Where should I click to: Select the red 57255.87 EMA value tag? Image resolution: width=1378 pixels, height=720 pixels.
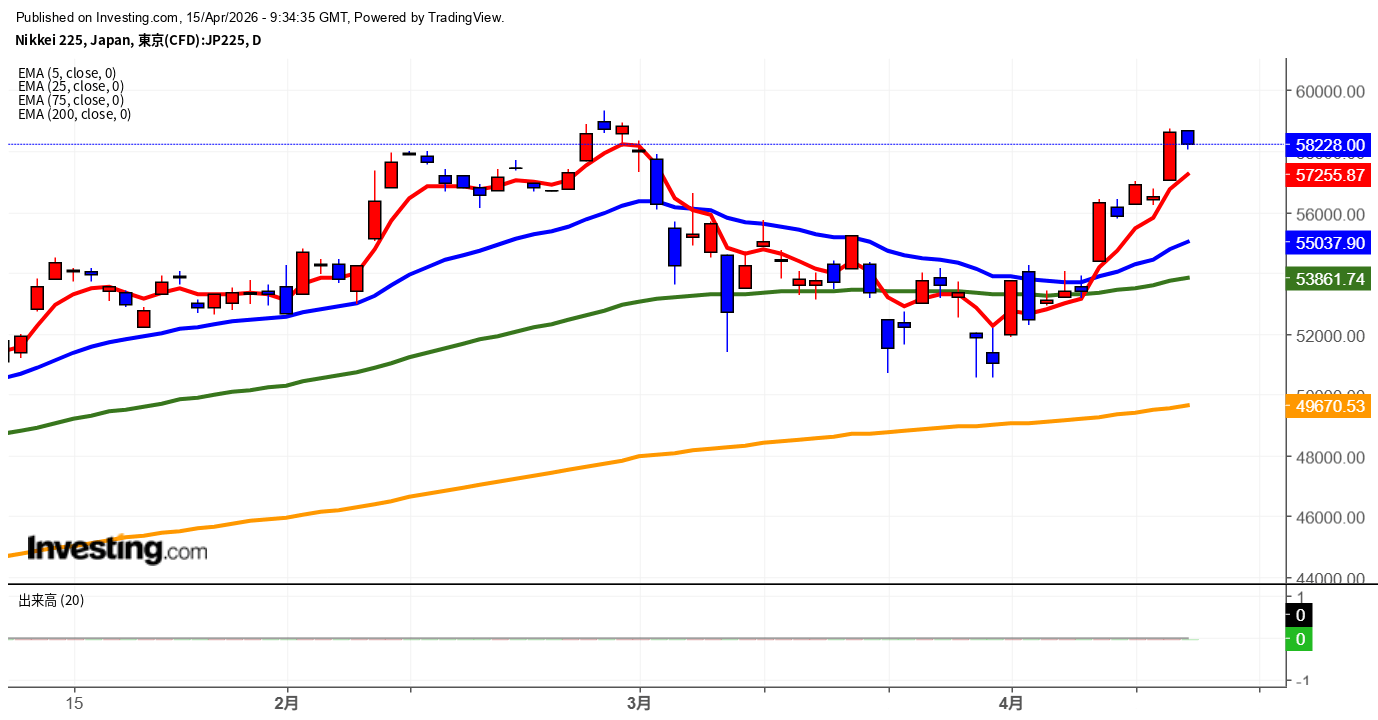pos(1329,175)
